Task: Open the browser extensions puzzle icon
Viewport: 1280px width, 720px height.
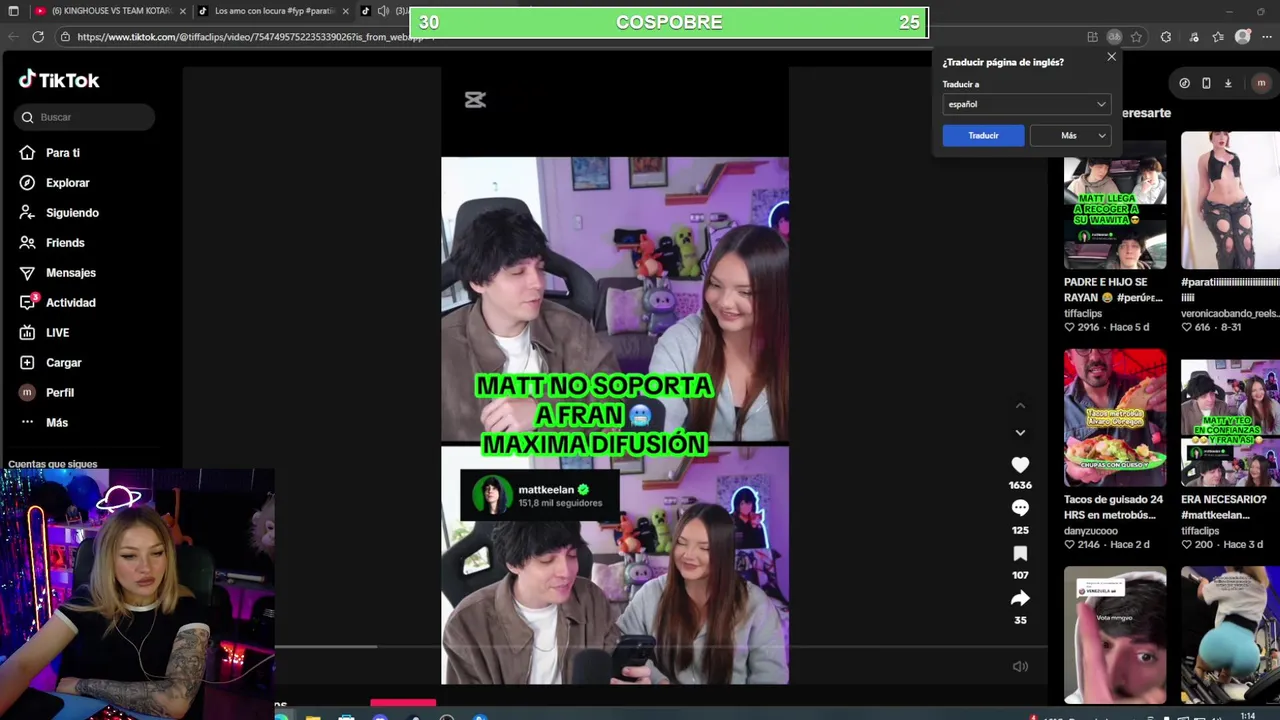Action: pos(1166,37)
